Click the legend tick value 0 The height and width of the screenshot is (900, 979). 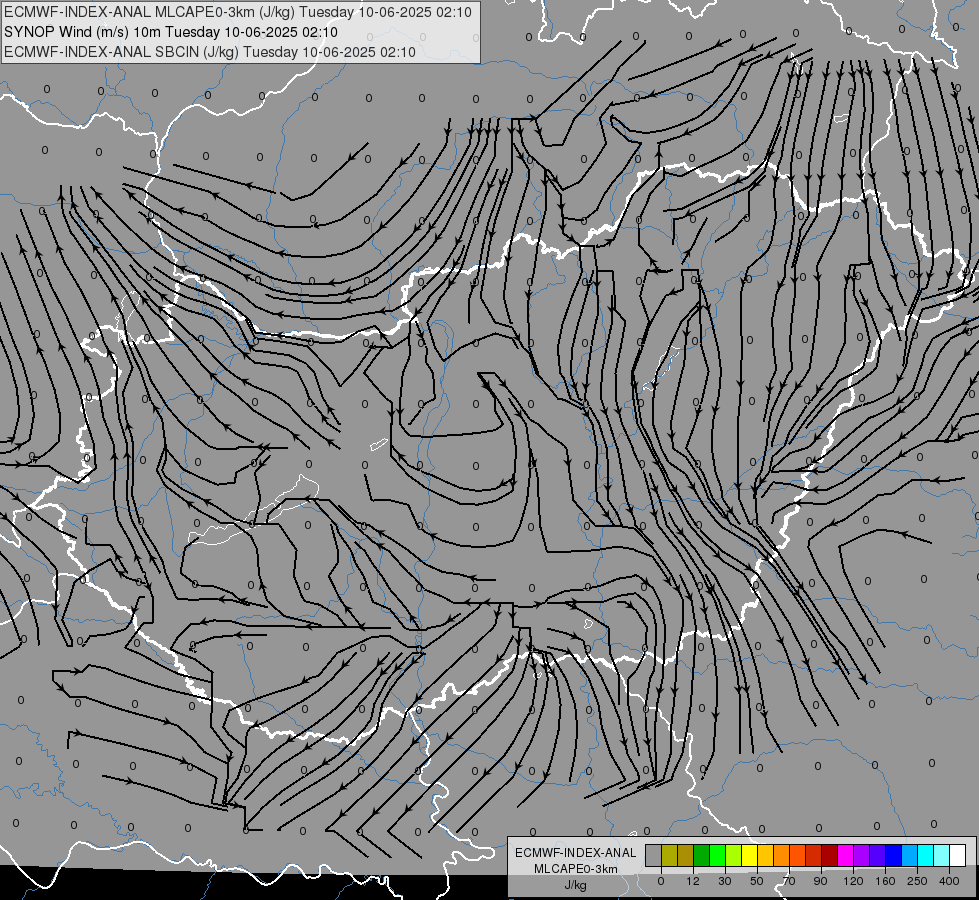point(661,881)
